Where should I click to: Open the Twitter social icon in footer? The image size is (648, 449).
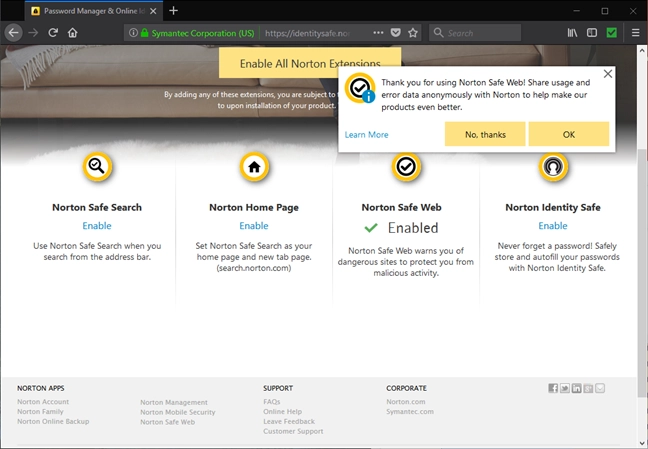click(x=565, y=388)
